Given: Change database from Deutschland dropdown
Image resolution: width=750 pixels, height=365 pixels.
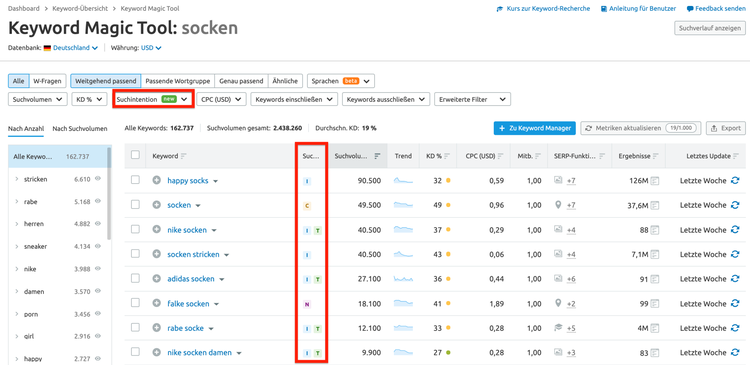Looking at the screenshot, I should 75,48.
